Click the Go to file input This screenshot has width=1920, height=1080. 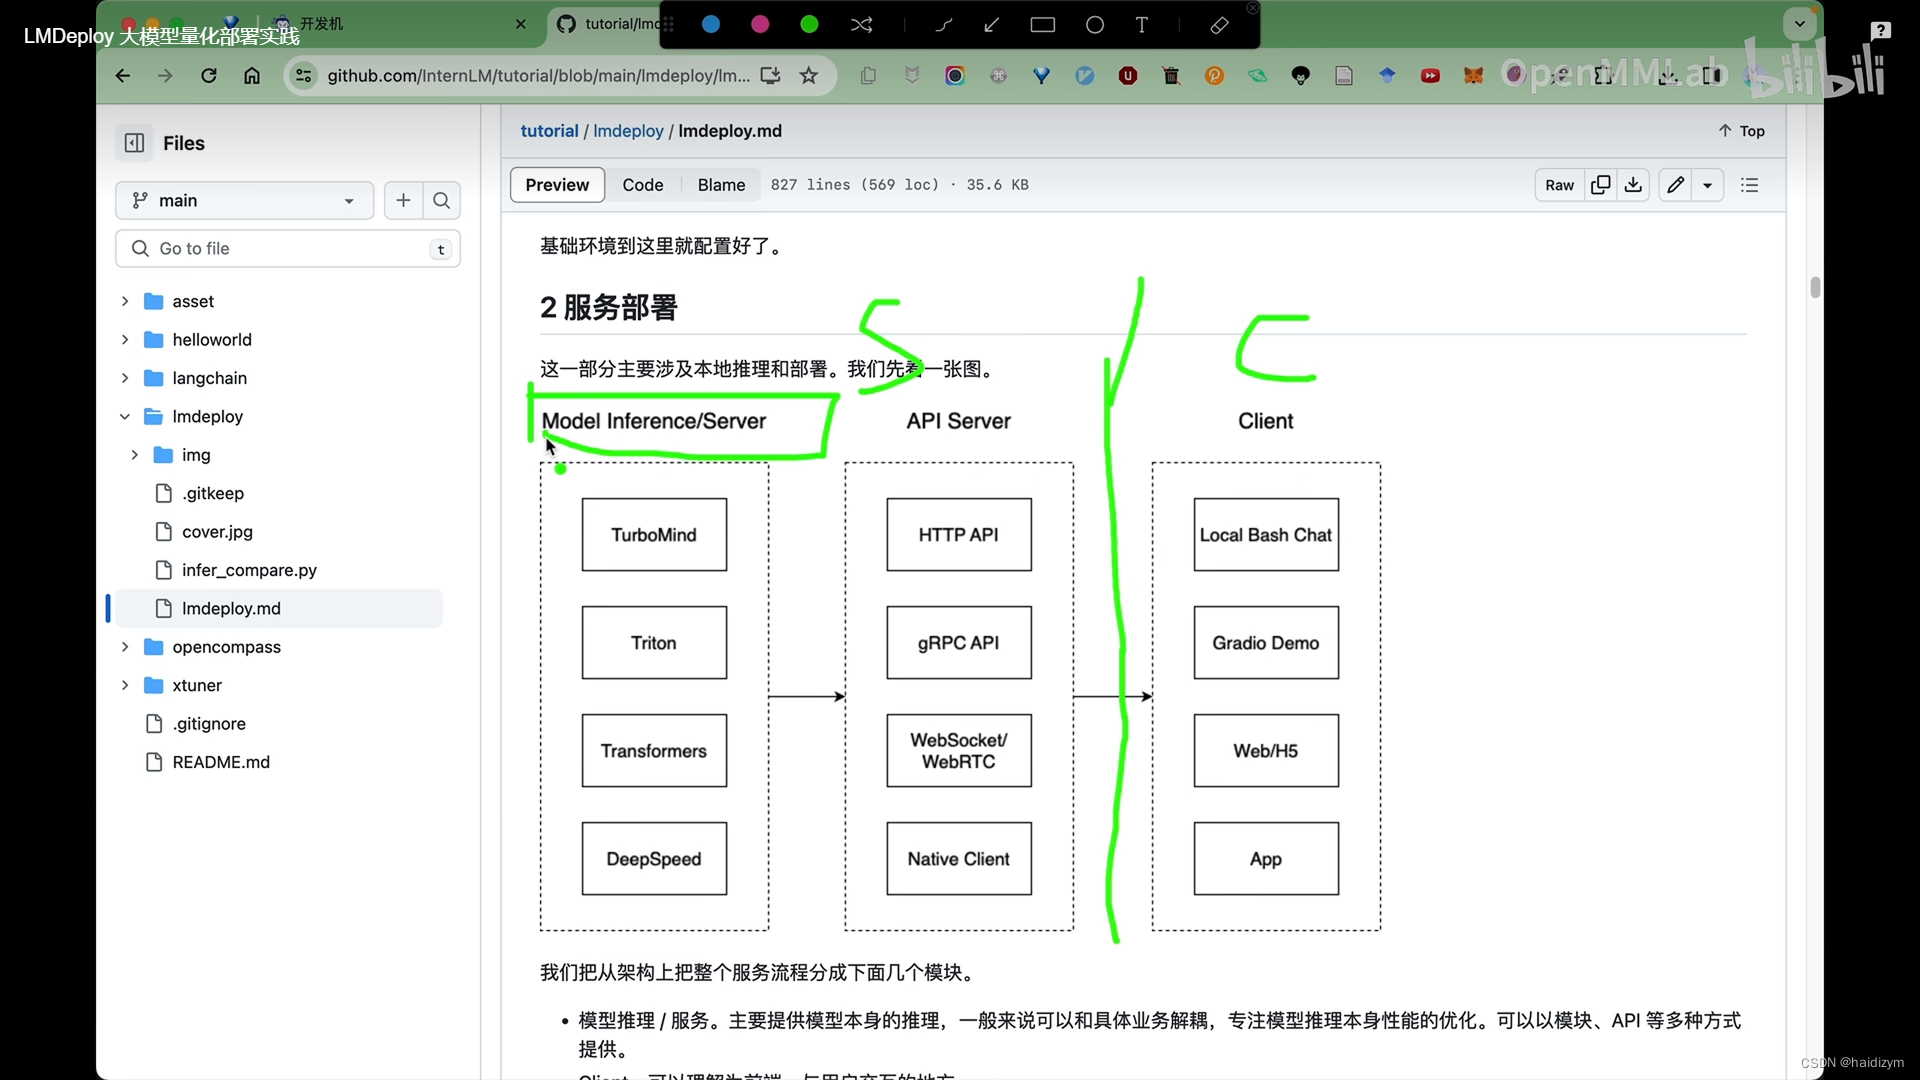tap(288, 249)
